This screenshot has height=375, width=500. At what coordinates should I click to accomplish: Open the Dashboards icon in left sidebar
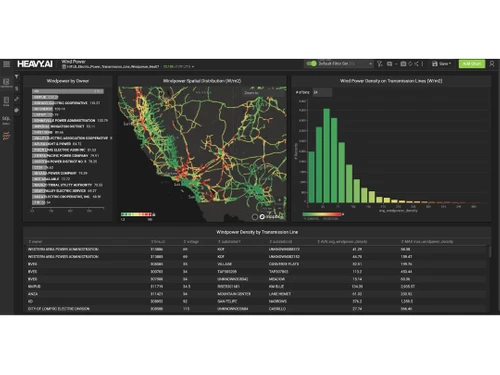6,82
